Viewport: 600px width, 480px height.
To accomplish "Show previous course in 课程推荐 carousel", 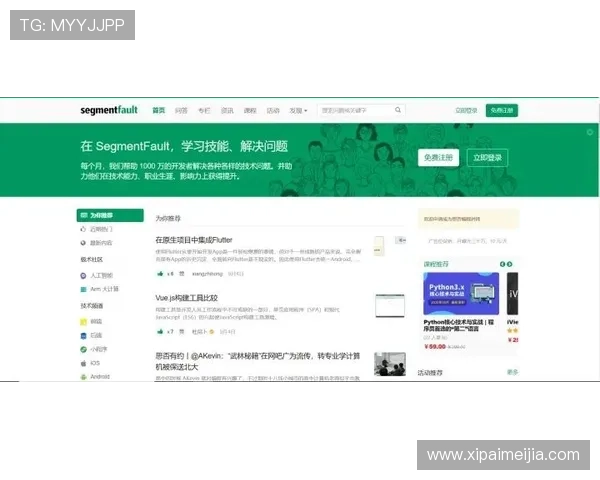I will coord(502,264).
